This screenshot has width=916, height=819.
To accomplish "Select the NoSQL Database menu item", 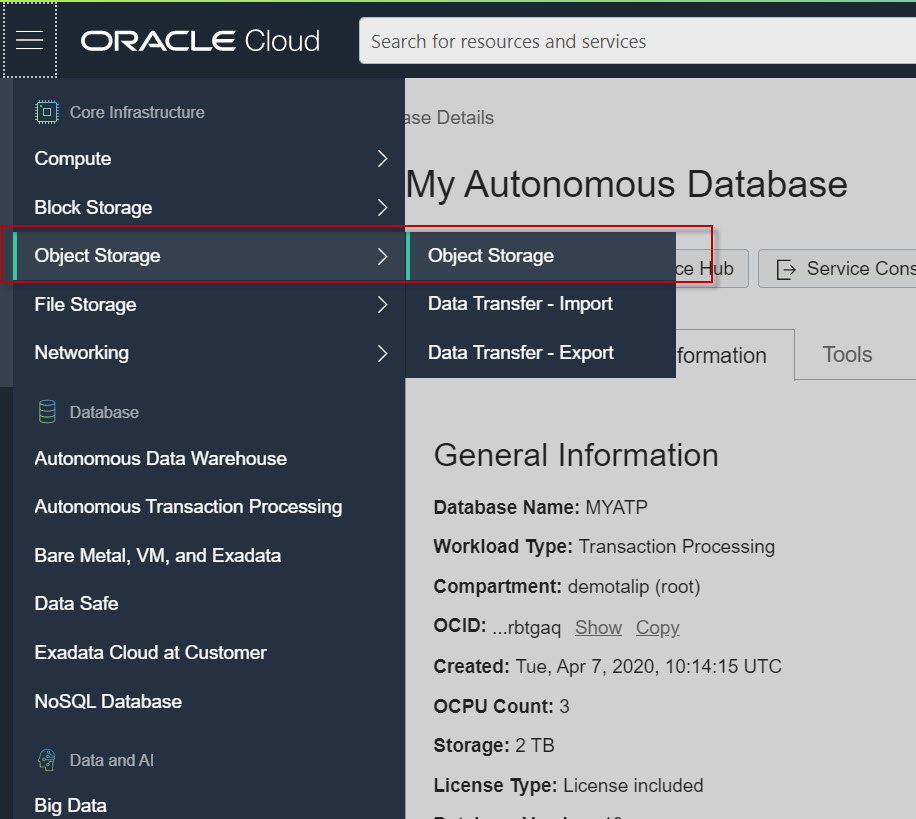I will 106,701.
